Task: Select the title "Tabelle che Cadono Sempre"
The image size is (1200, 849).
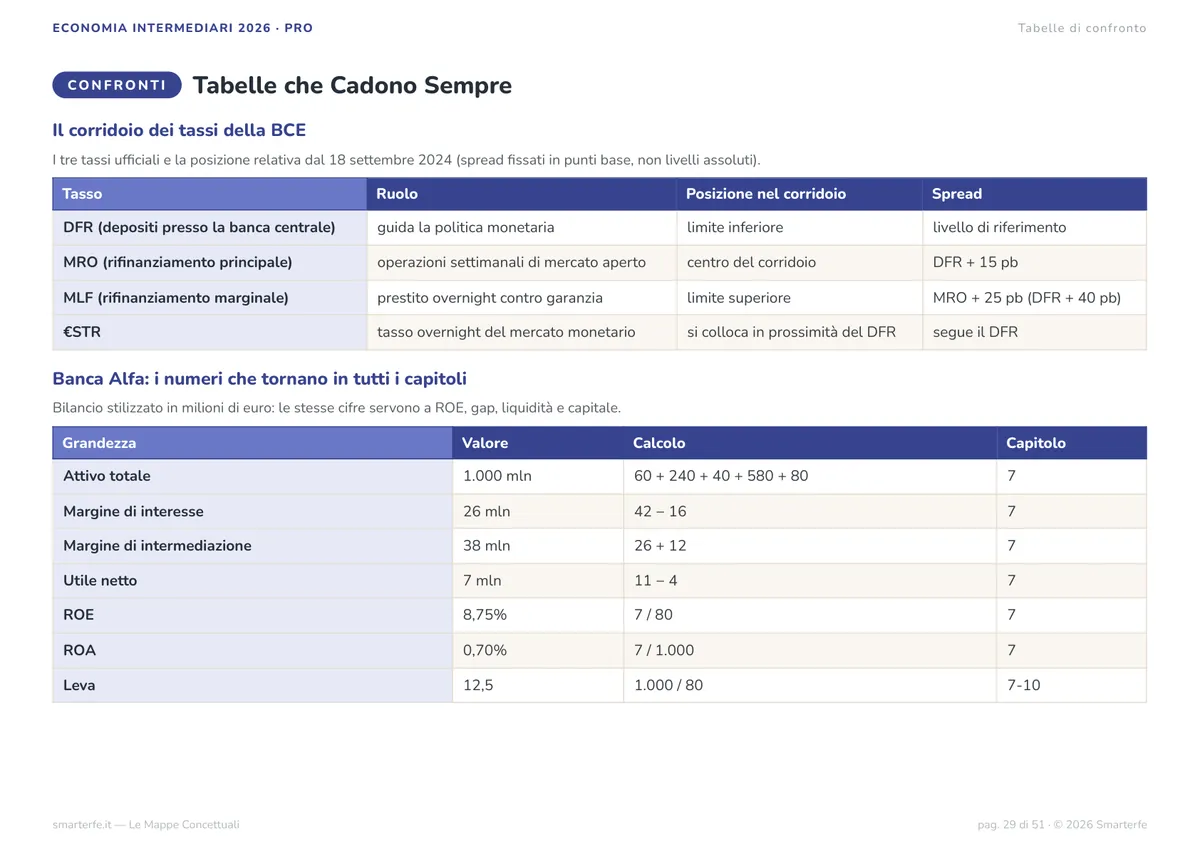Action: click(x=352, y=85)
